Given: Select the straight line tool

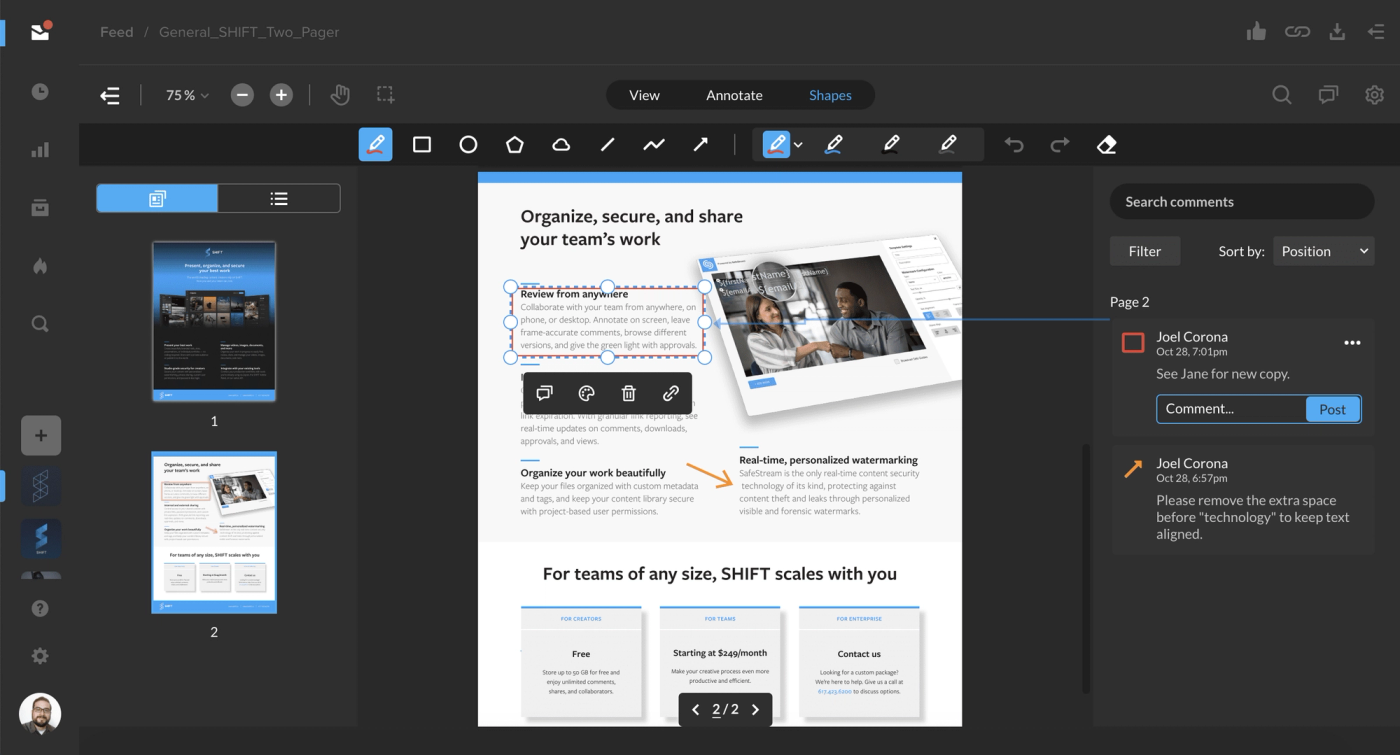Looking at the screenshot, I should (x=607, y=145).
